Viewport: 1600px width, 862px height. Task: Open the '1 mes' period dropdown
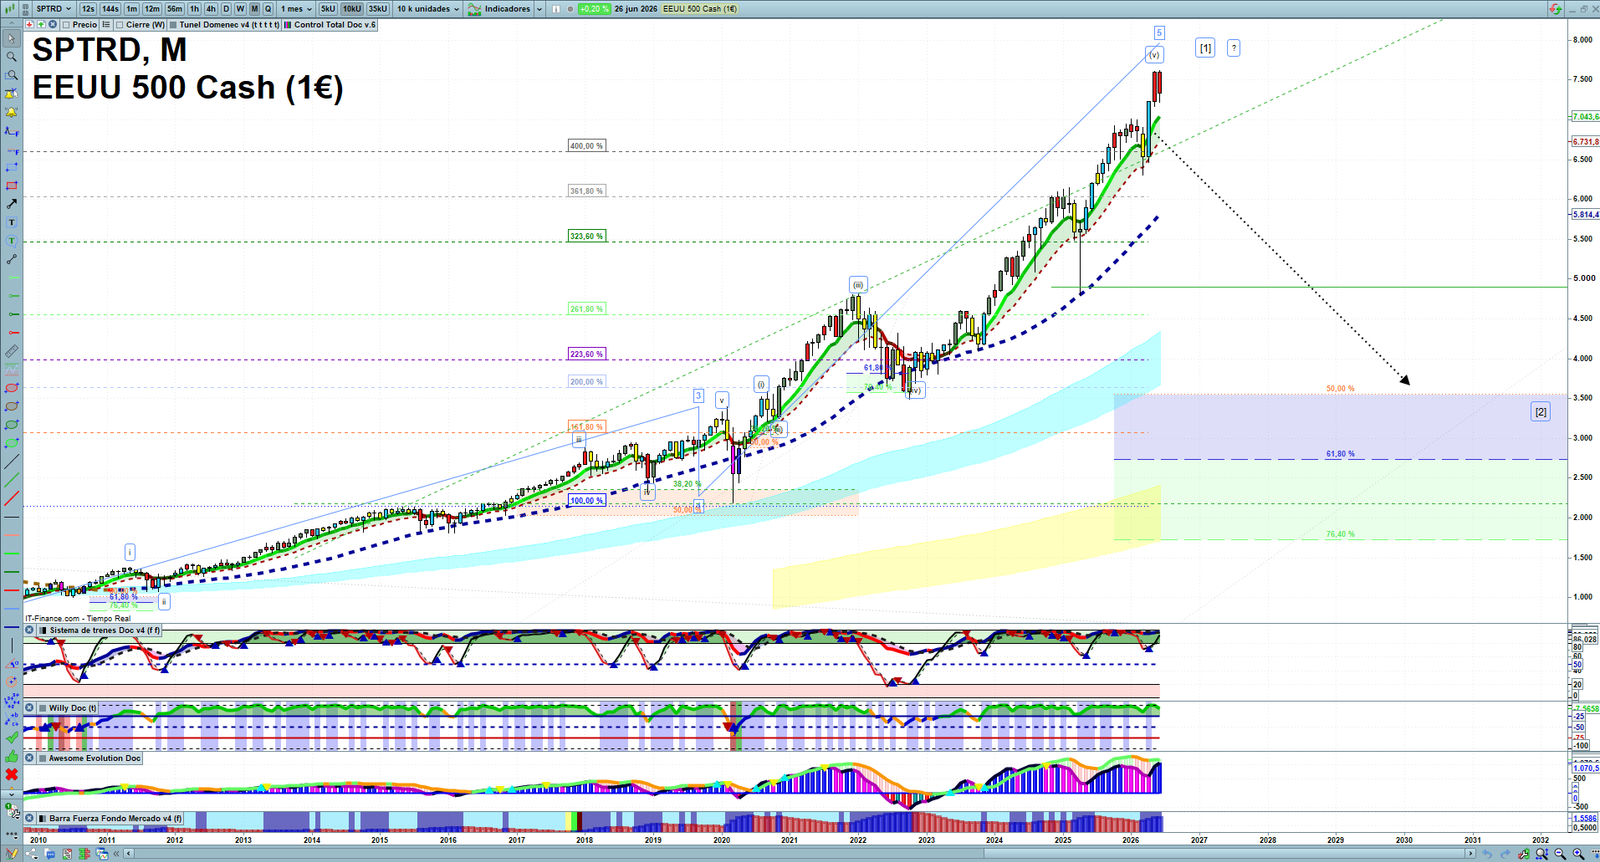tap(296, 9)
